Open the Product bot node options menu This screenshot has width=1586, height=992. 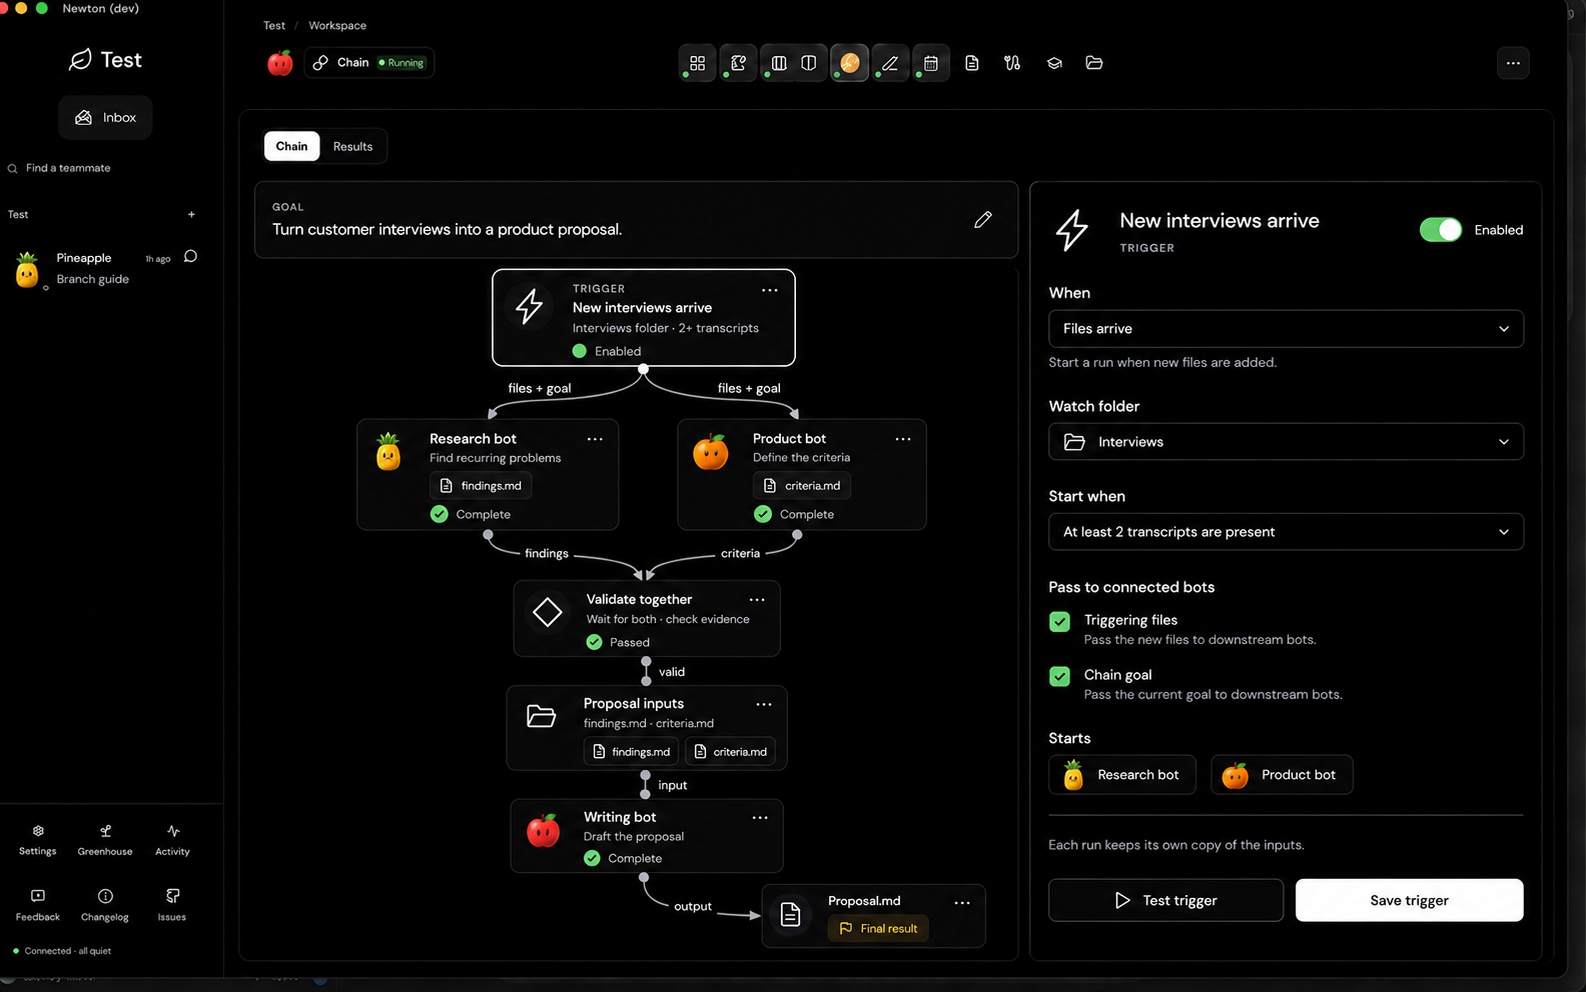[903, 439]
